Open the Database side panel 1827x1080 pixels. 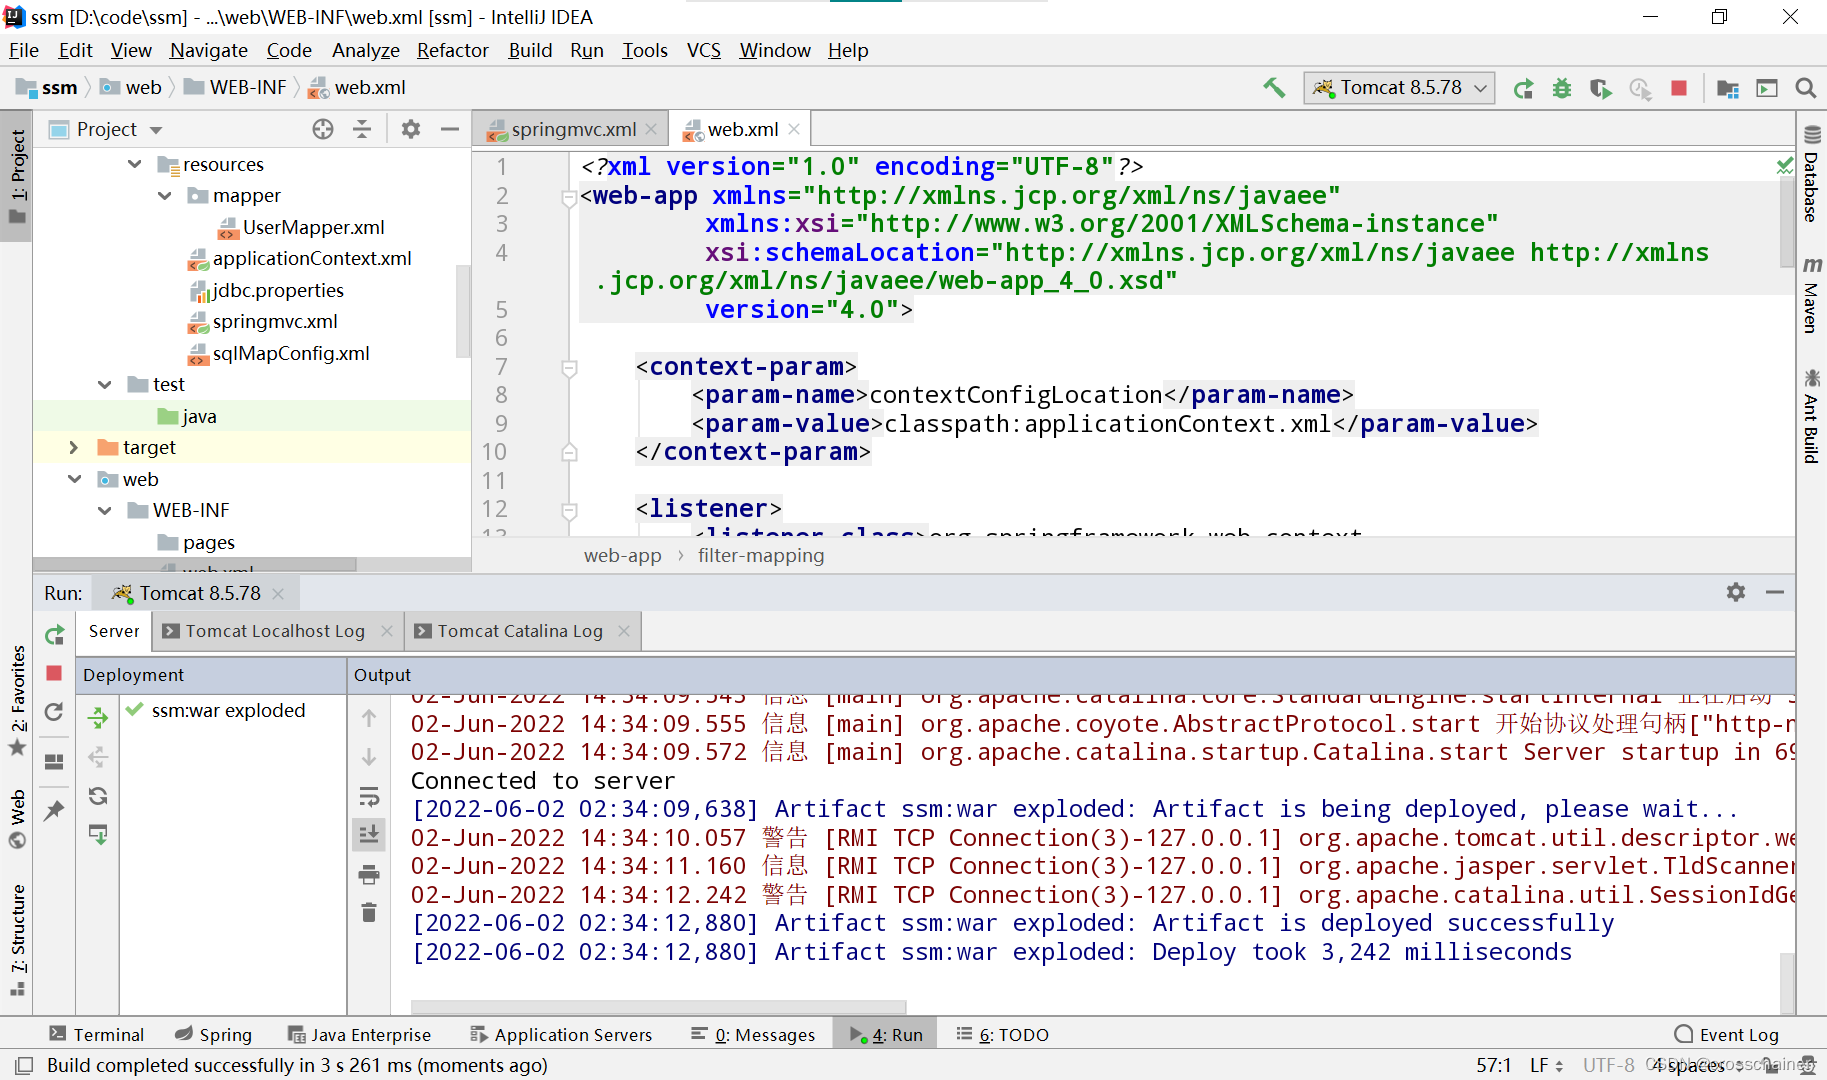[x=1812, y=174]
